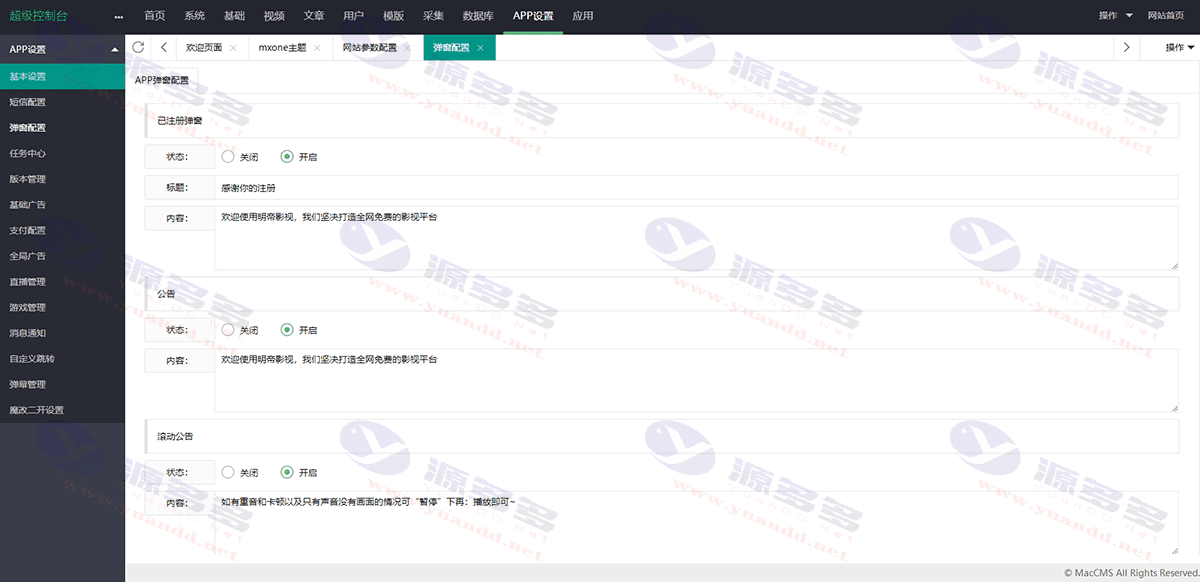
Task: Select 关闭 for 滚动公告 status
Action: [x=240, y=473]
